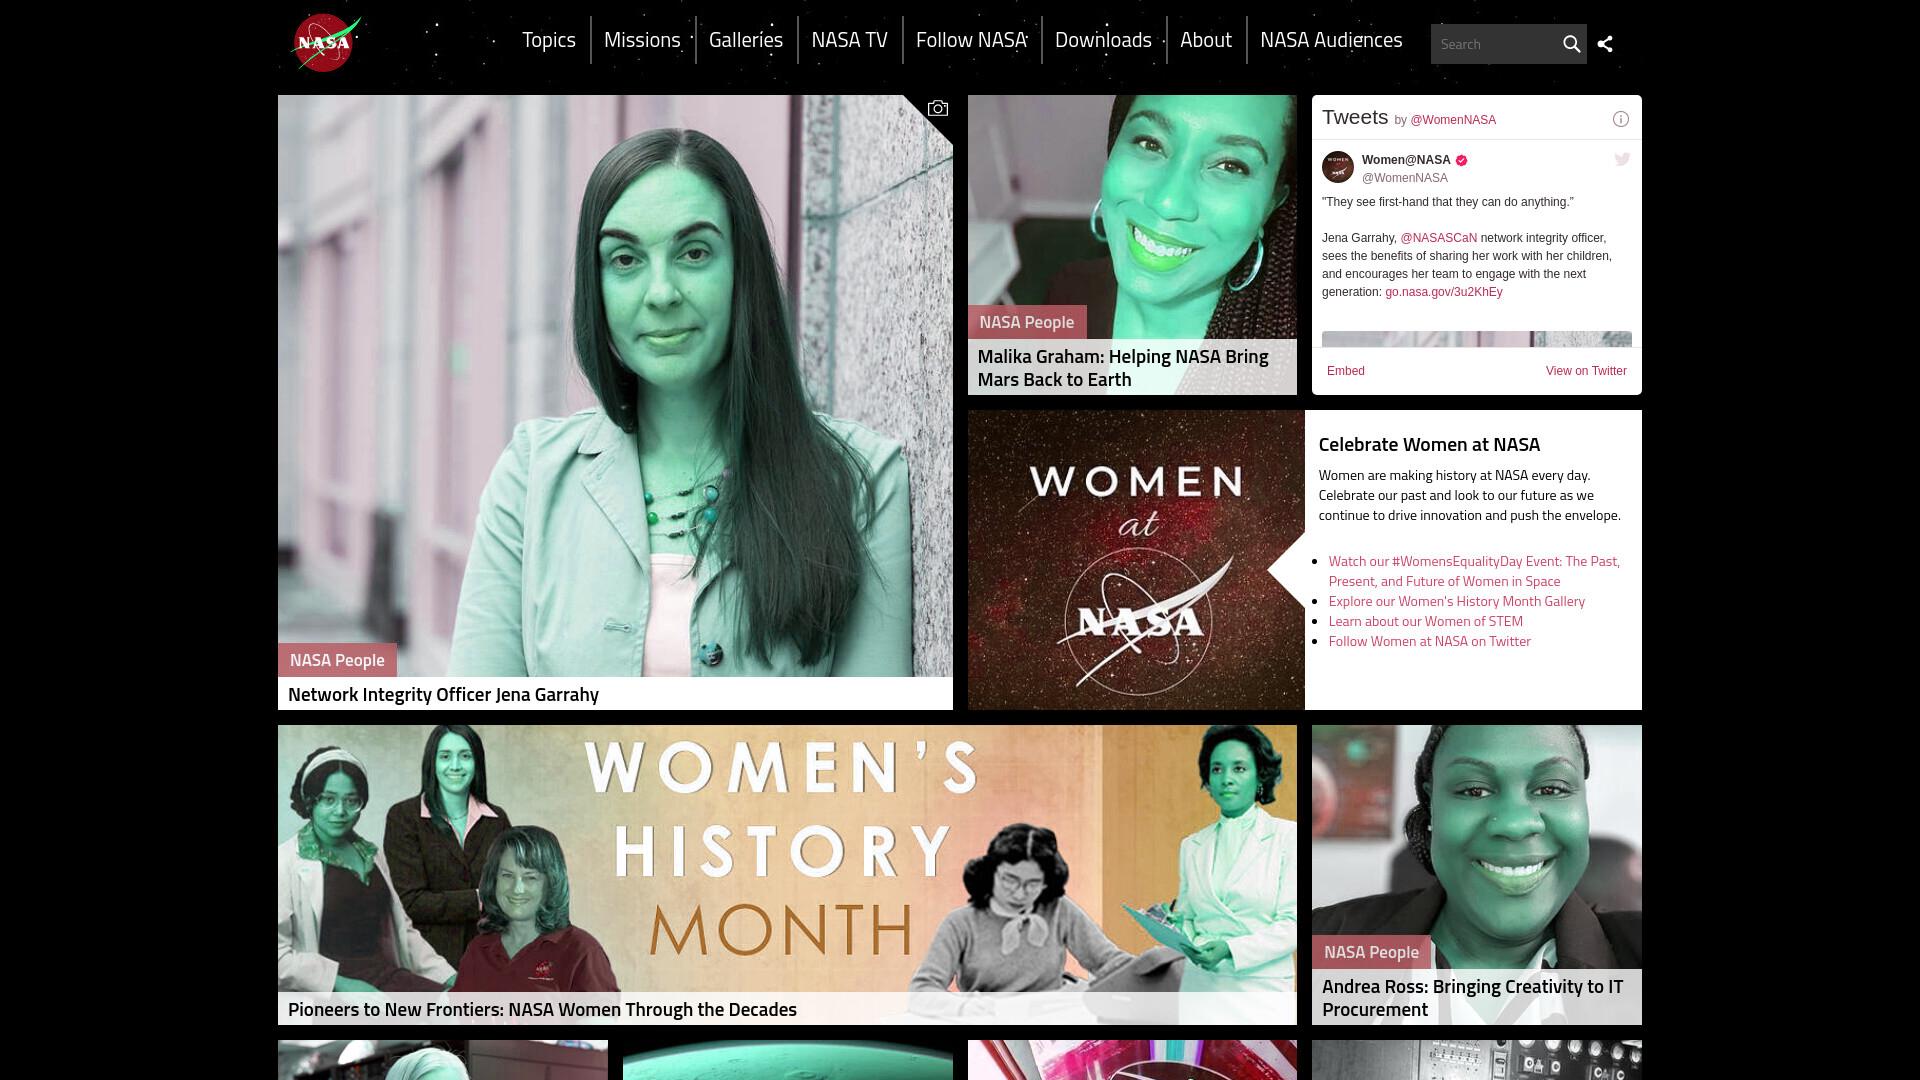The height and width of the screenshot is (1080, 1920).
Task: Open the Missions menu
Action: 642,40
